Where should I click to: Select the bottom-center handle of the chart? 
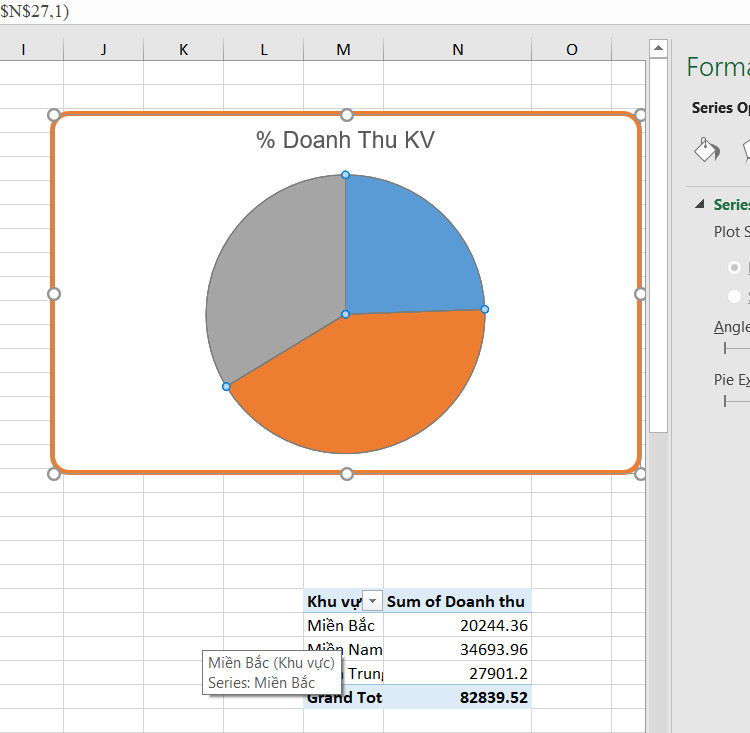coord(347,474)
